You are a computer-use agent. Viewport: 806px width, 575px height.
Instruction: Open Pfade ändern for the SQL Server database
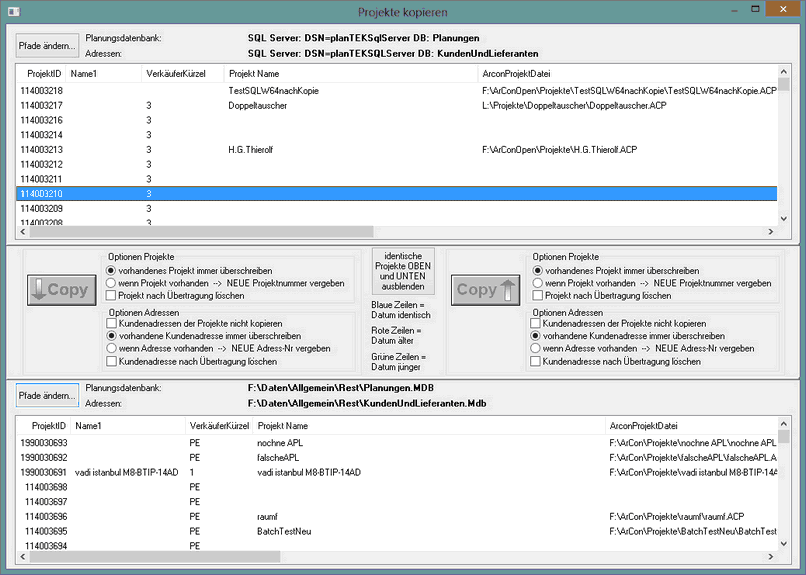[x=47, y=45]
